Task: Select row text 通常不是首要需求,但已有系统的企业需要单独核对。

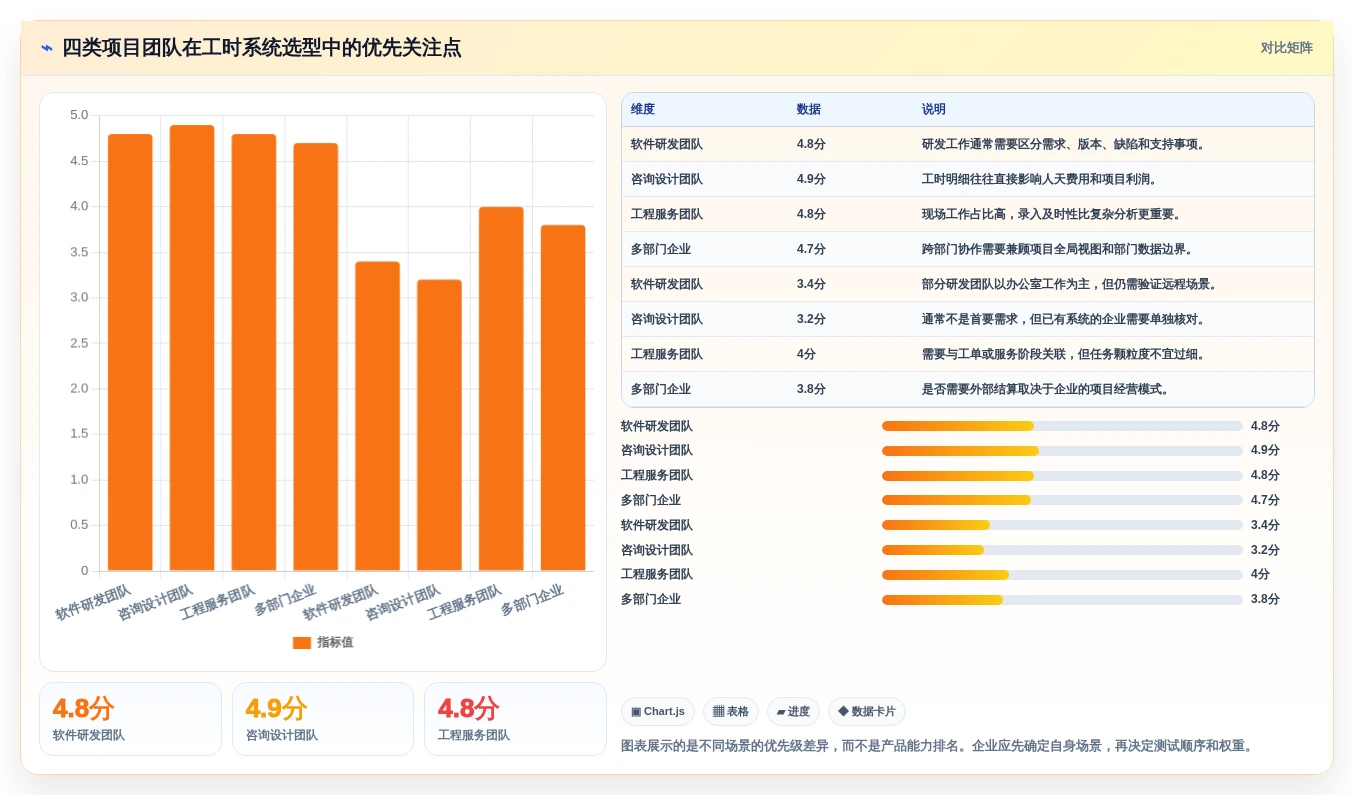Action: (x=1065, y=319)
